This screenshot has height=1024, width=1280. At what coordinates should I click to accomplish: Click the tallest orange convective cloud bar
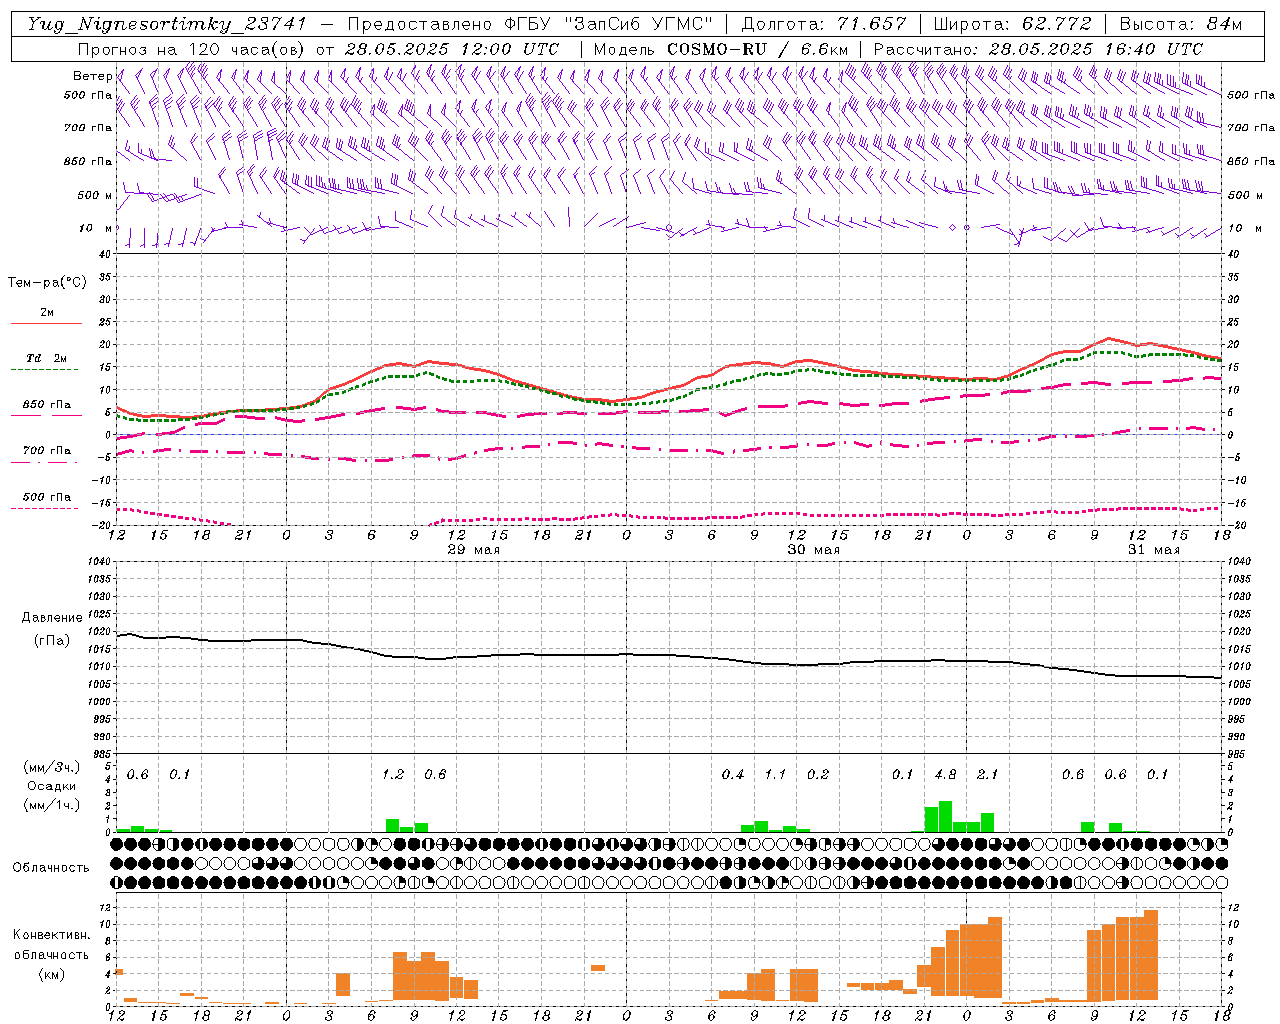[x=1150, y=955]
